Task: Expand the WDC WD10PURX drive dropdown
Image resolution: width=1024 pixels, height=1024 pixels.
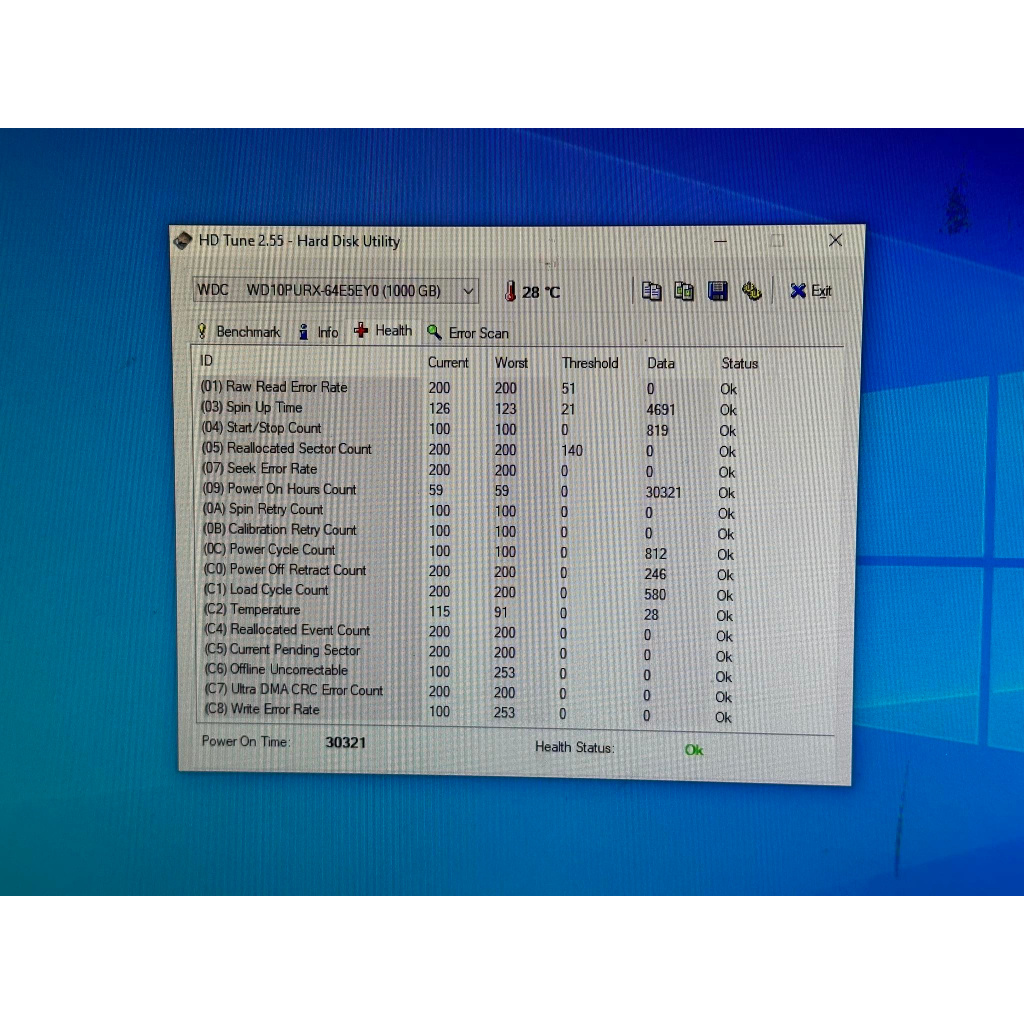Action: pyautogui.click(x=468, y=291)
